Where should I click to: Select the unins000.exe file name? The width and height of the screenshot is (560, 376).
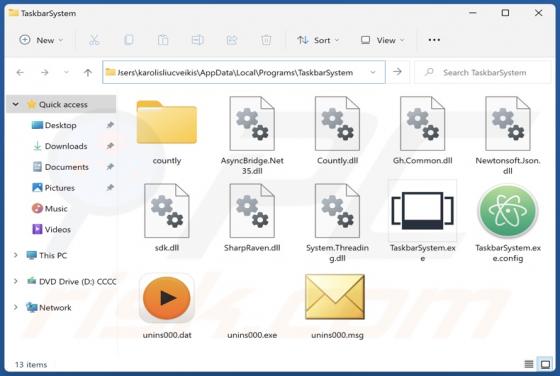click(x=252, y=335)
